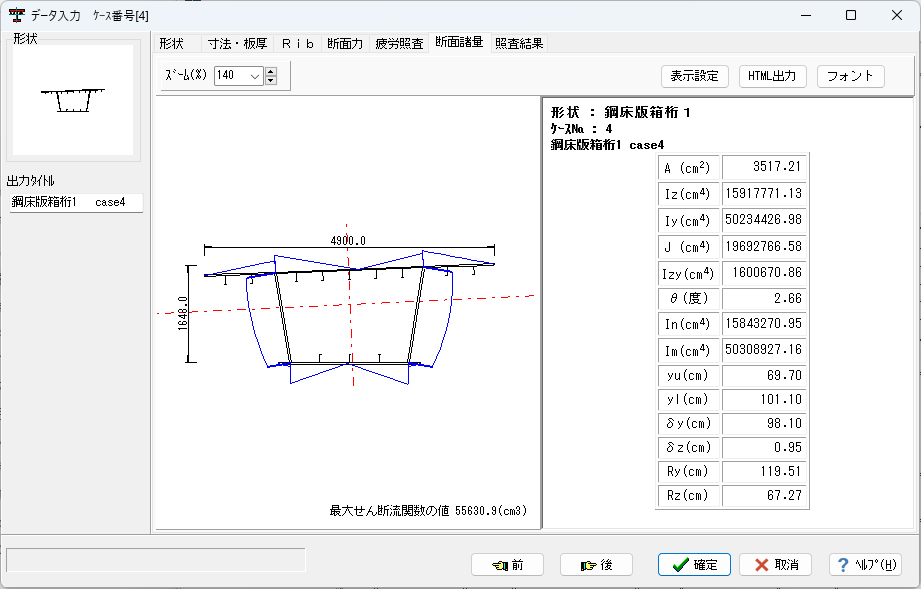The height and width of the screenshot is (589, 921).
Task: Open the 寸法・板厚 tab
Action: click(x=237, y=43)
